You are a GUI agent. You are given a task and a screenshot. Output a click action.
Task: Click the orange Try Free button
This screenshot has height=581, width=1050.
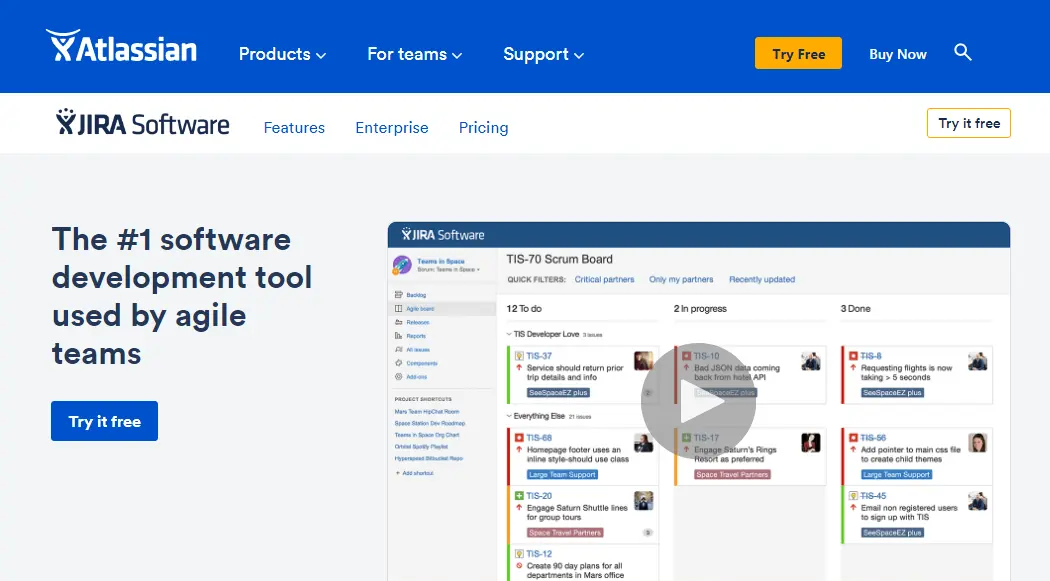pos(798,53)
